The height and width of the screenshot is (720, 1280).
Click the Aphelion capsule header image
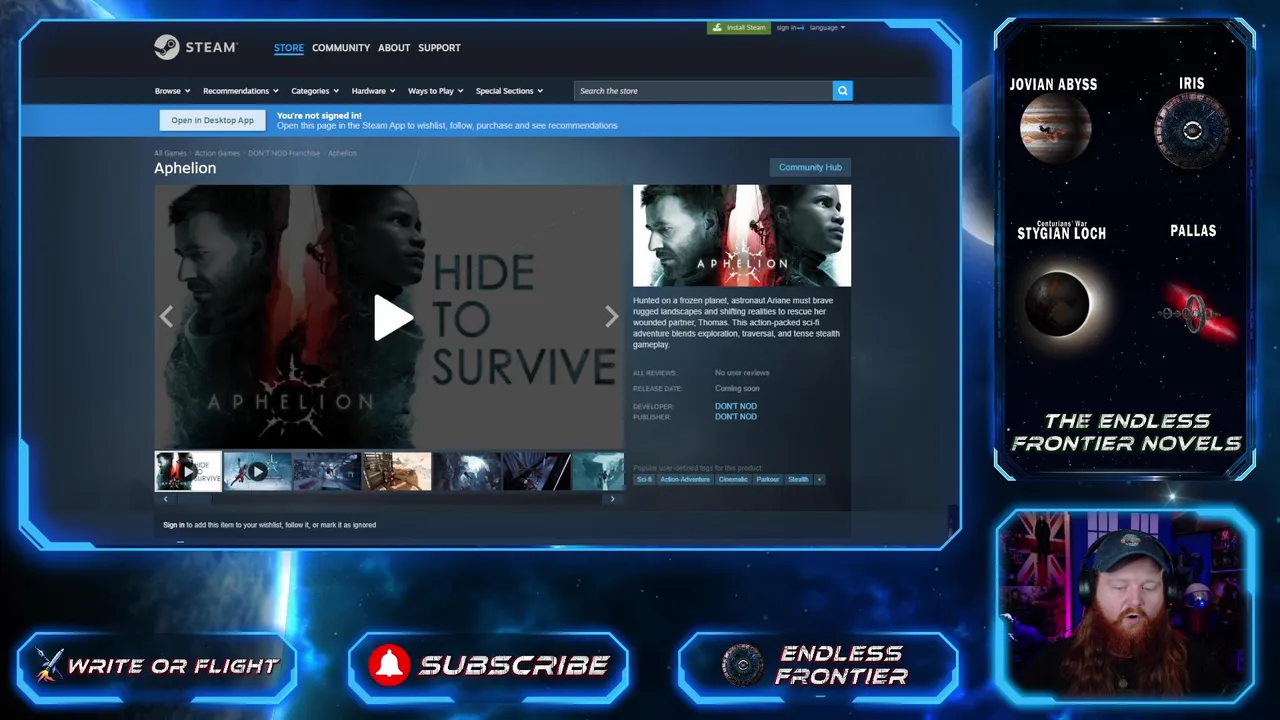pyautogui.click(x=742, y=236)
